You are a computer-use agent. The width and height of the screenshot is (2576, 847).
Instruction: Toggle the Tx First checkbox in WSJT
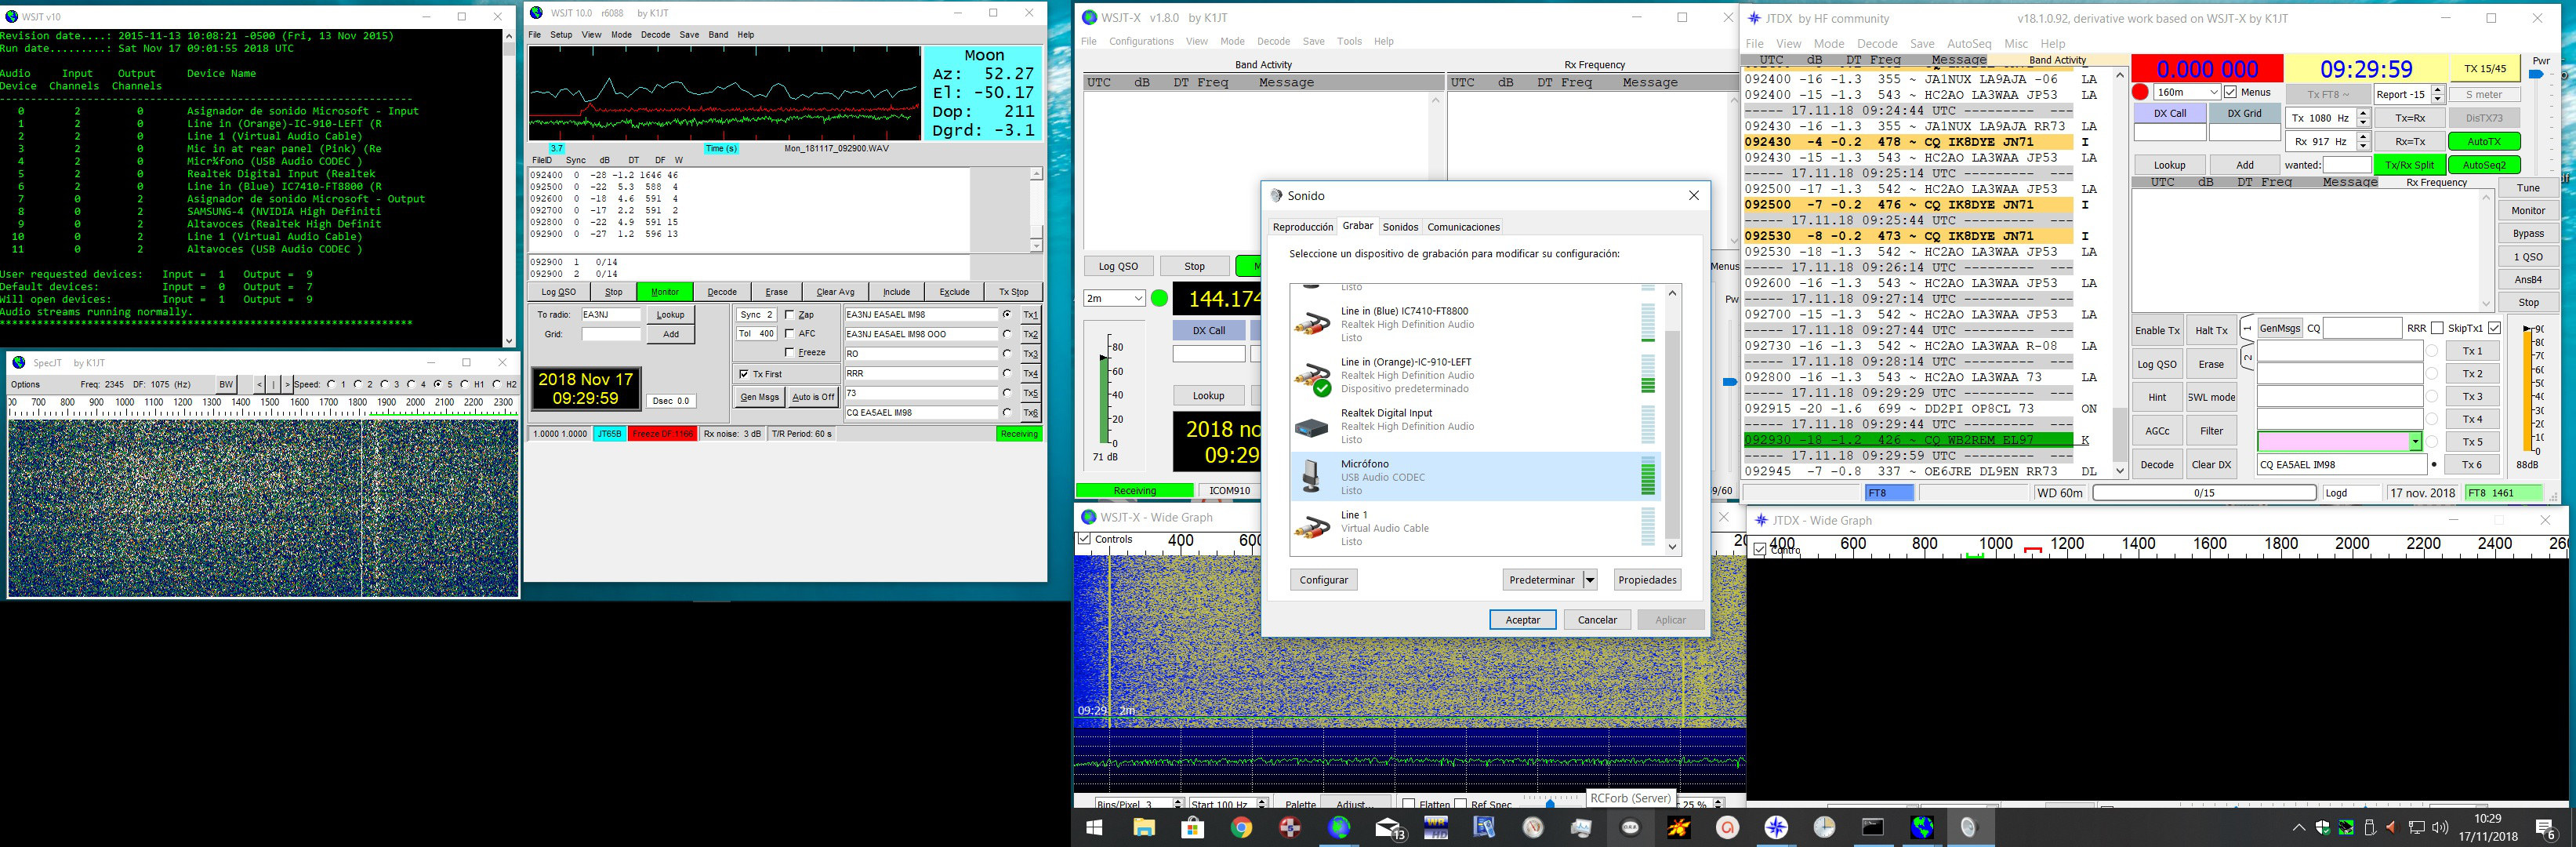click(744, 374)
